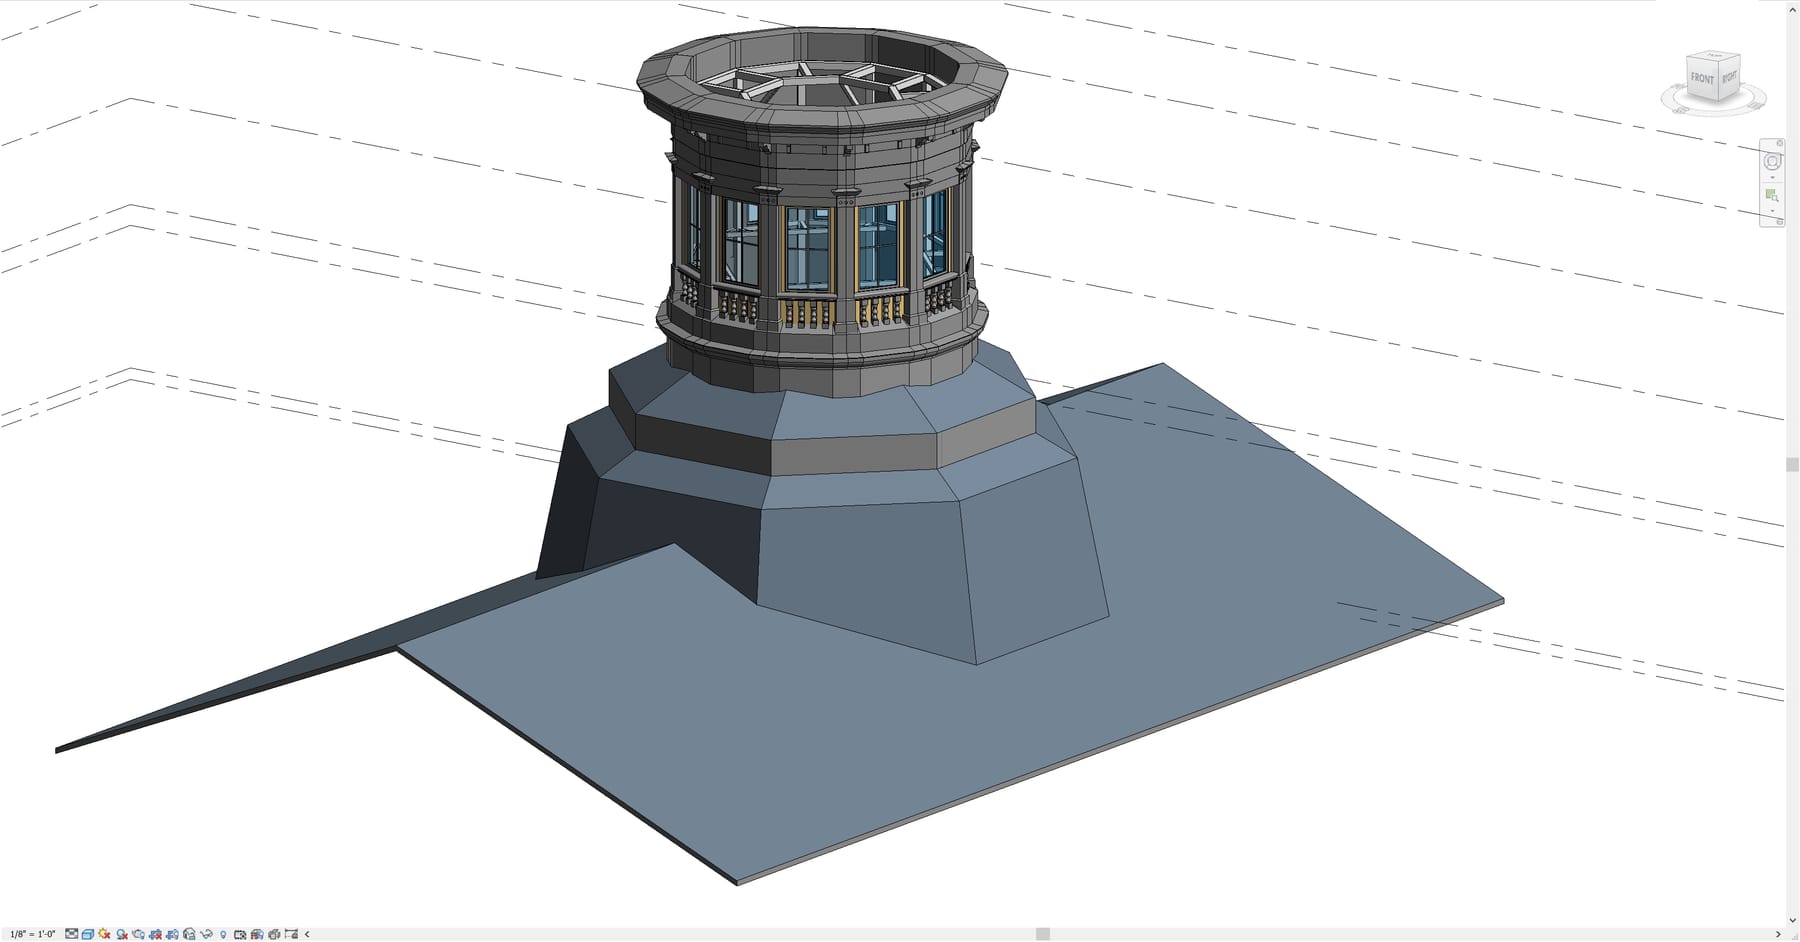
Task: Click the vertical scrollbar down arrow
Action: click(1791, 921)
